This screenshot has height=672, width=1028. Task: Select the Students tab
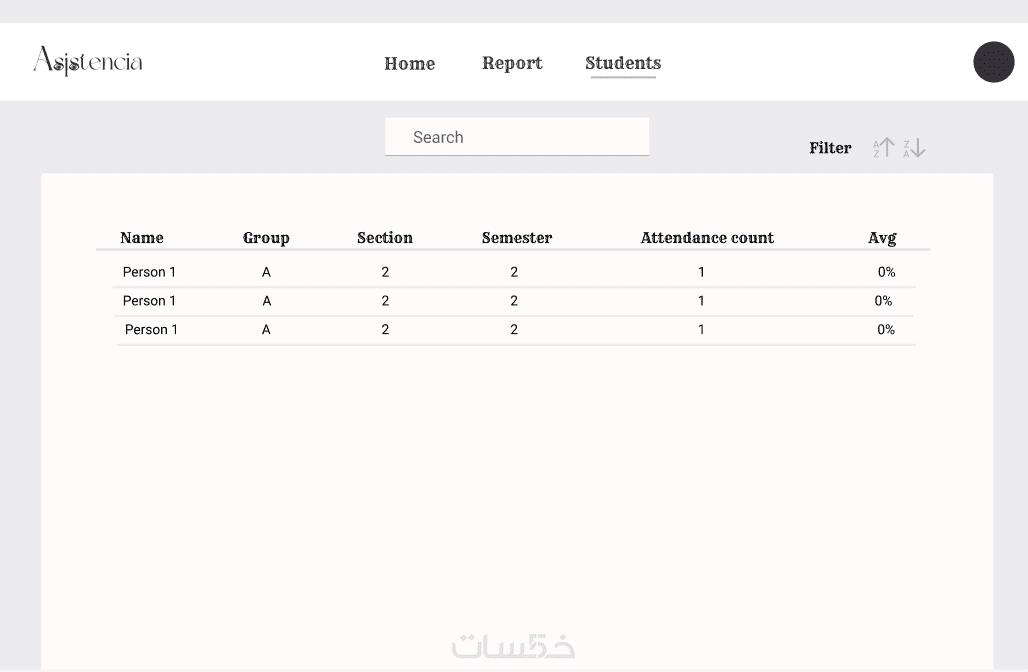tap(623, 63)
